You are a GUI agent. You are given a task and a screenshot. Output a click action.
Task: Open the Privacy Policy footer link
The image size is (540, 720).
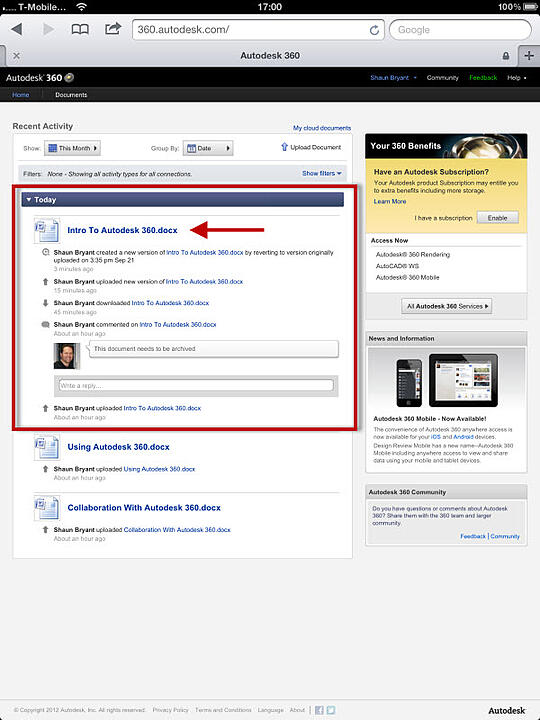click(x=170, y=710)
